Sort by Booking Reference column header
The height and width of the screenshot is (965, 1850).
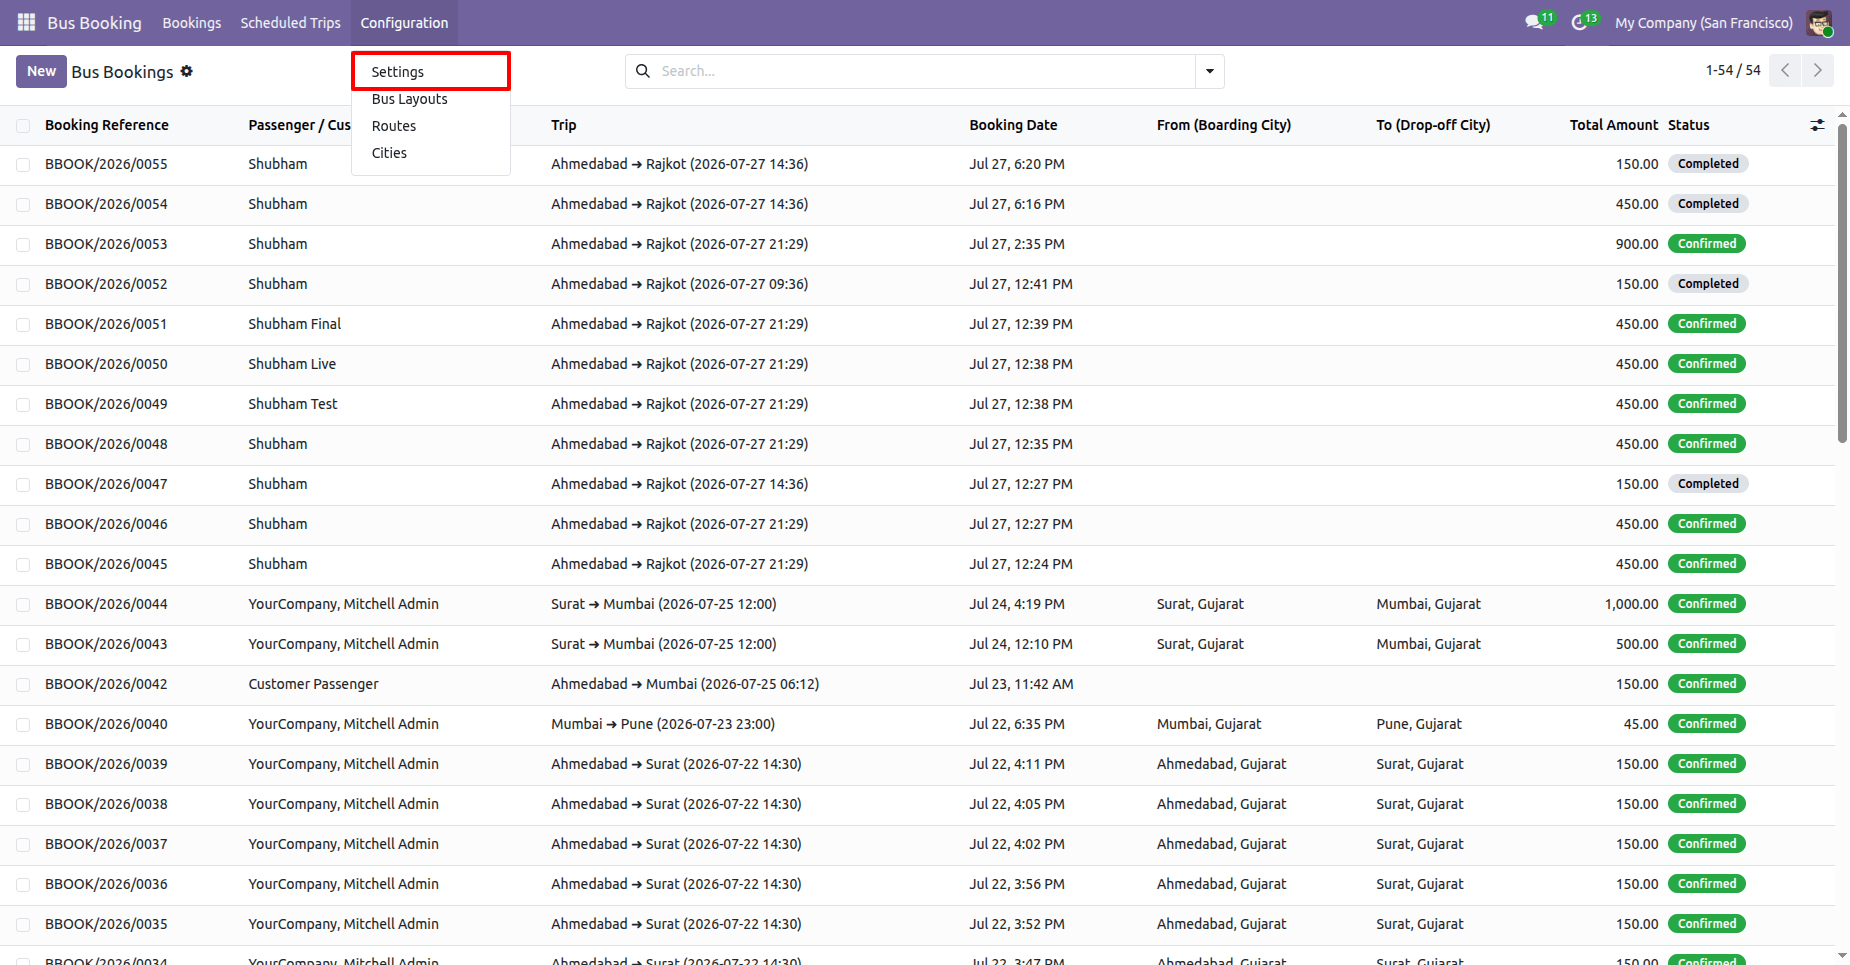(x=107, y=125)
